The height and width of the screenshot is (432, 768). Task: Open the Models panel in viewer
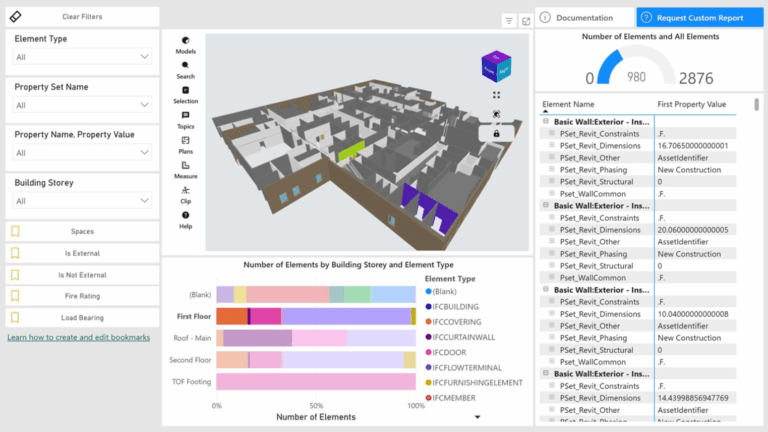click(185, 44)
